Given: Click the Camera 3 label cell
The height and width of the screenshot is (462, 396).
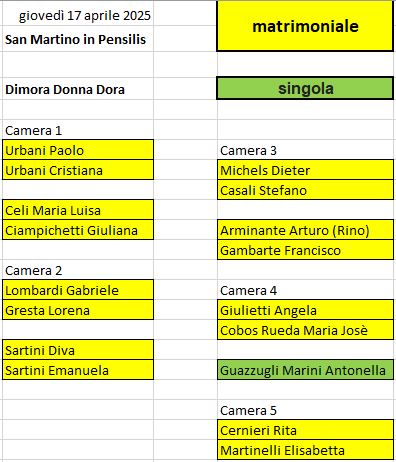Looking at the screenshot, I should coord(305,150).
